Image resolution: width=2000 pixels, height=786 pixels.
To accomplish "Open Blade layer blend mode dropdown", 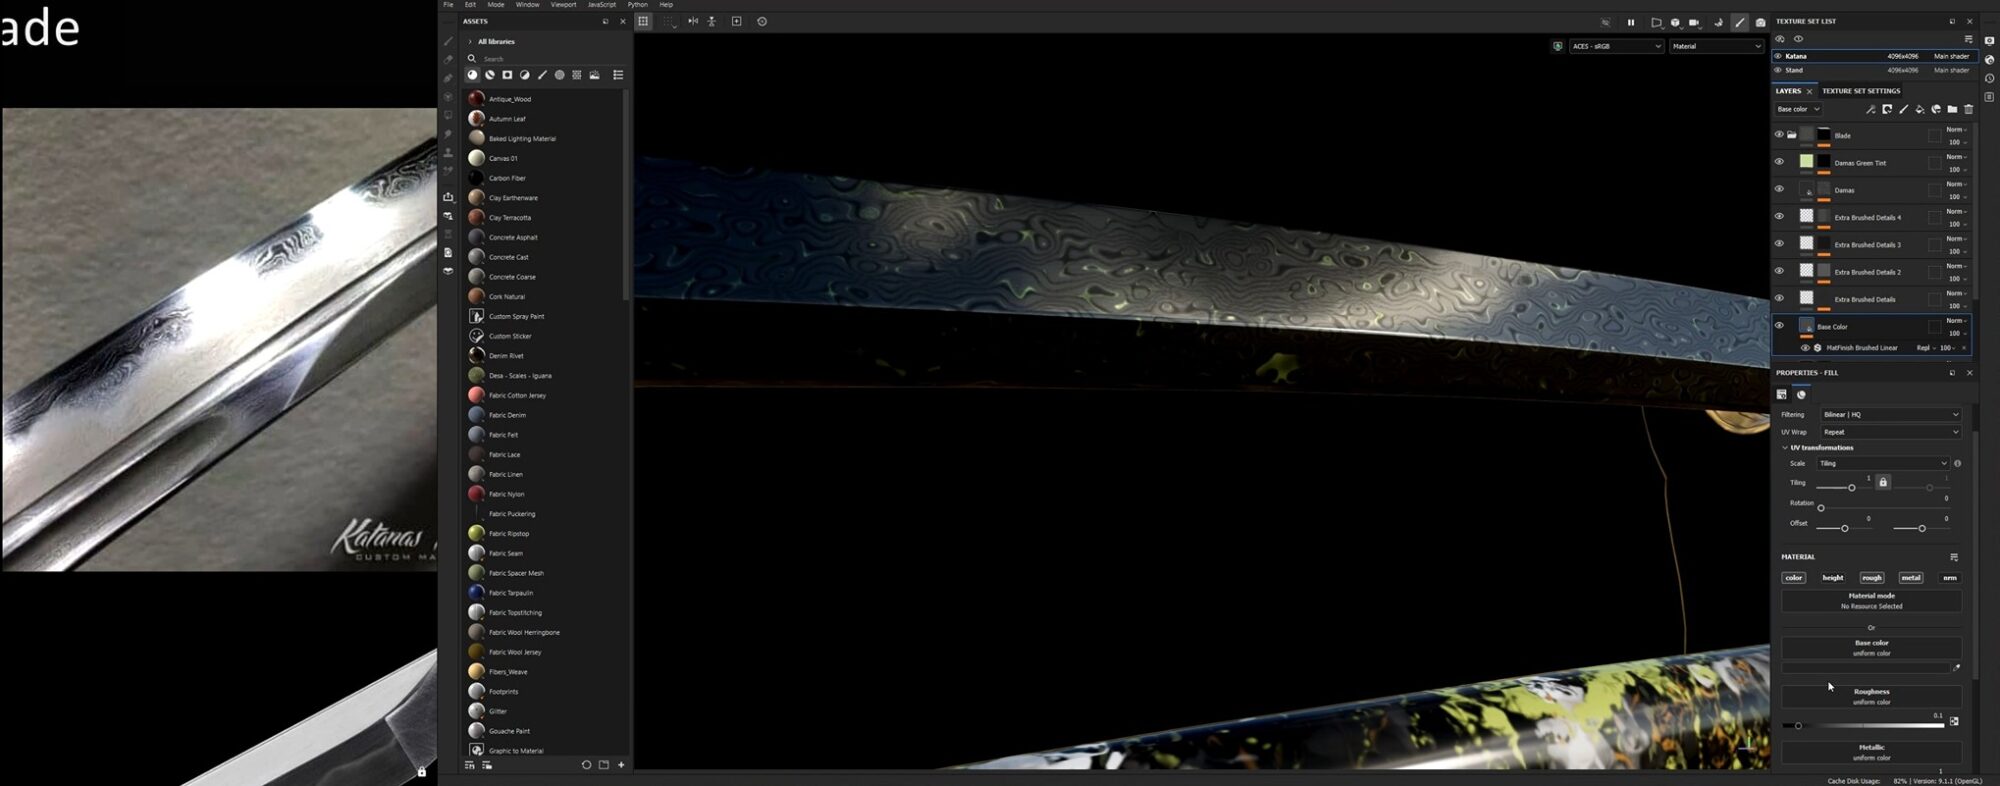I will click(1957, 129).
